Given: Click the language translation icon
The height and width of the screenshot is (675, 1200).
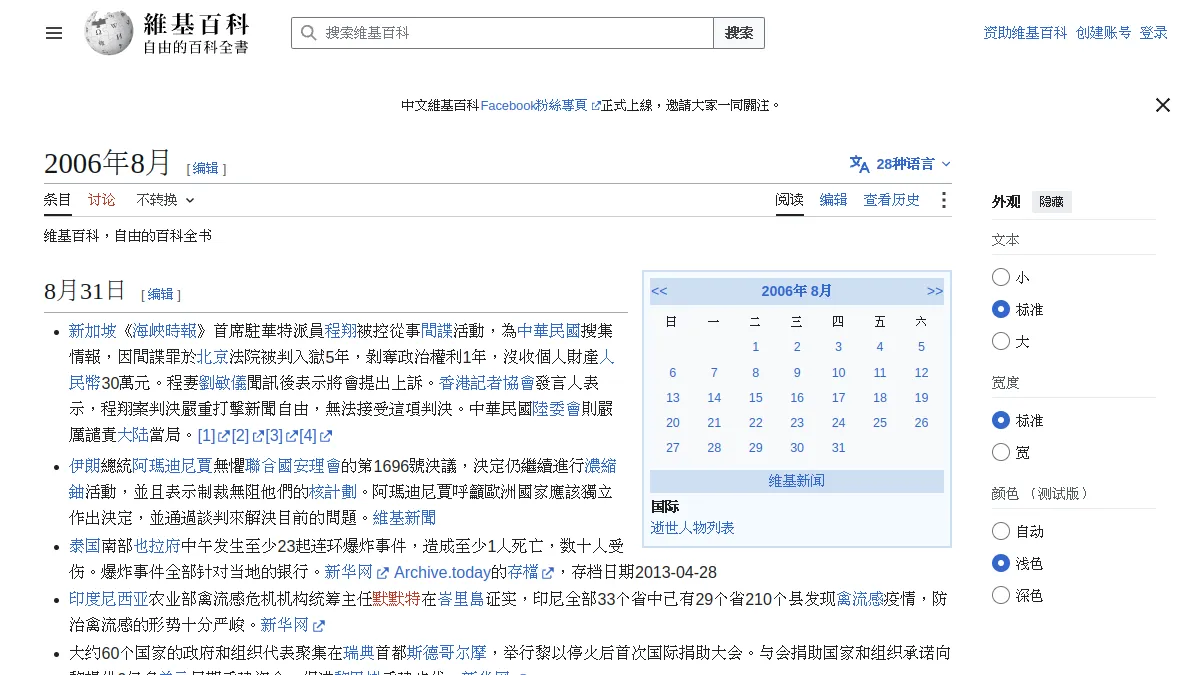Looking at the screenshot, I should point(859,164).
